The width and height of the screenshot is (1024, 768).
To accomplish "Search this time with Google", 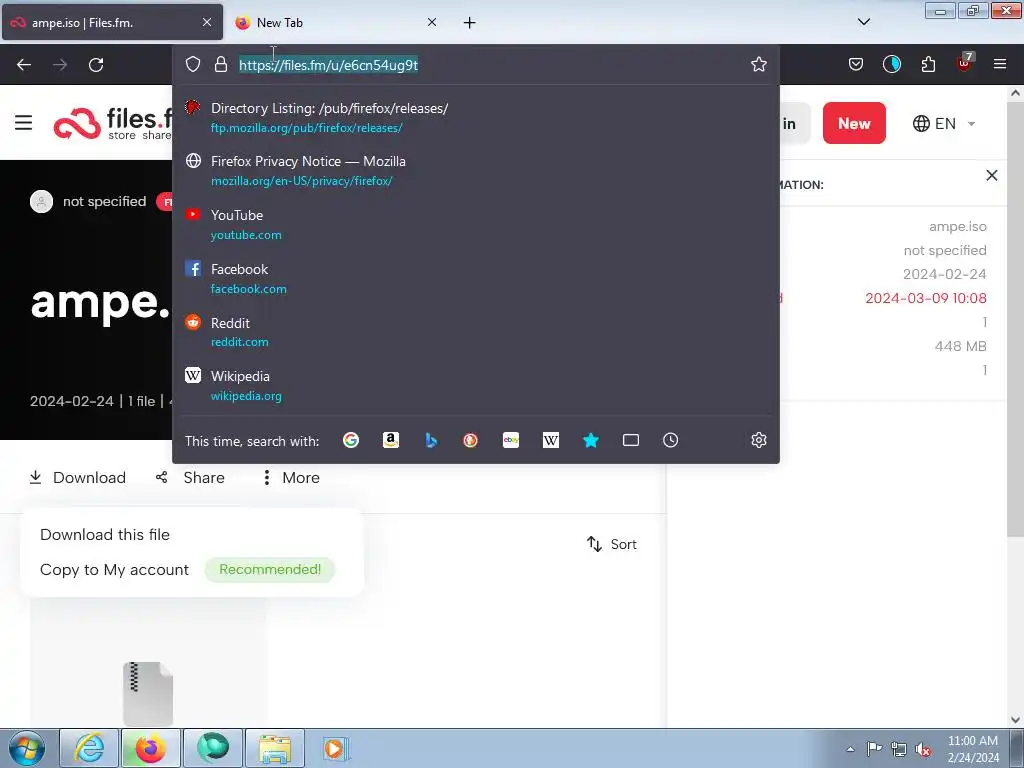I will click(x=351, y=440).
